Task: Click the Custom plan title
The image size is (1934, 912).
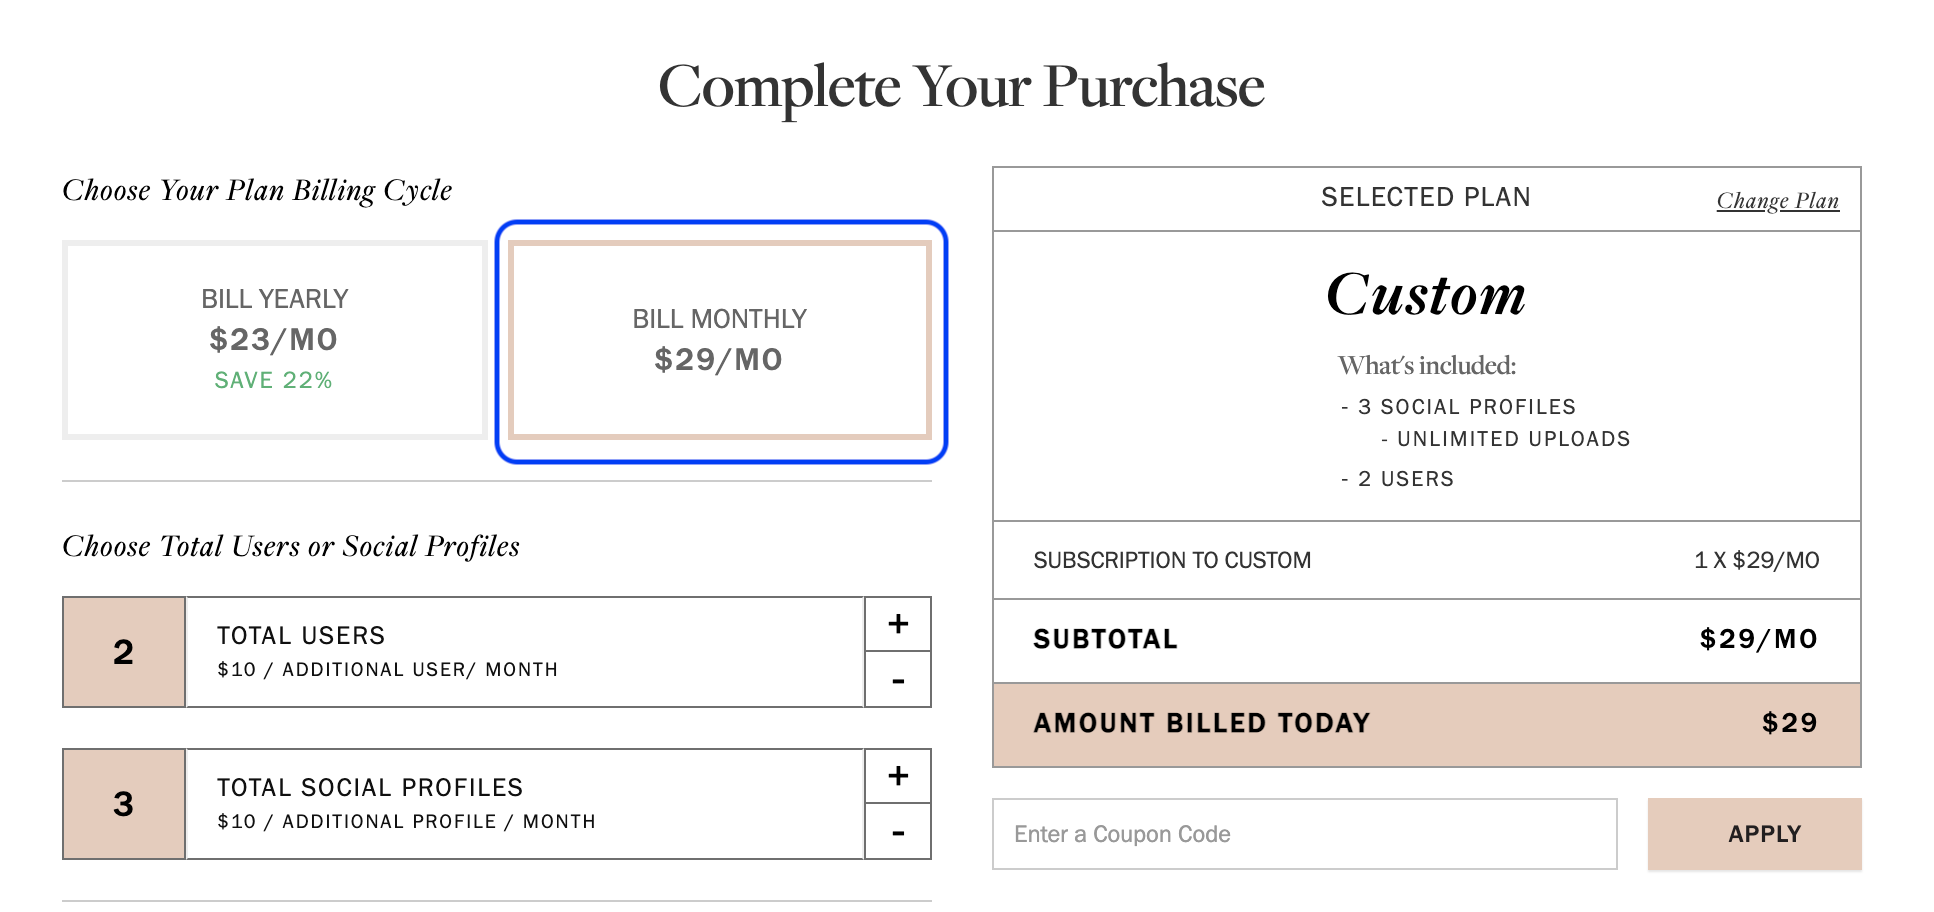Action: (x=1426, y=295)
